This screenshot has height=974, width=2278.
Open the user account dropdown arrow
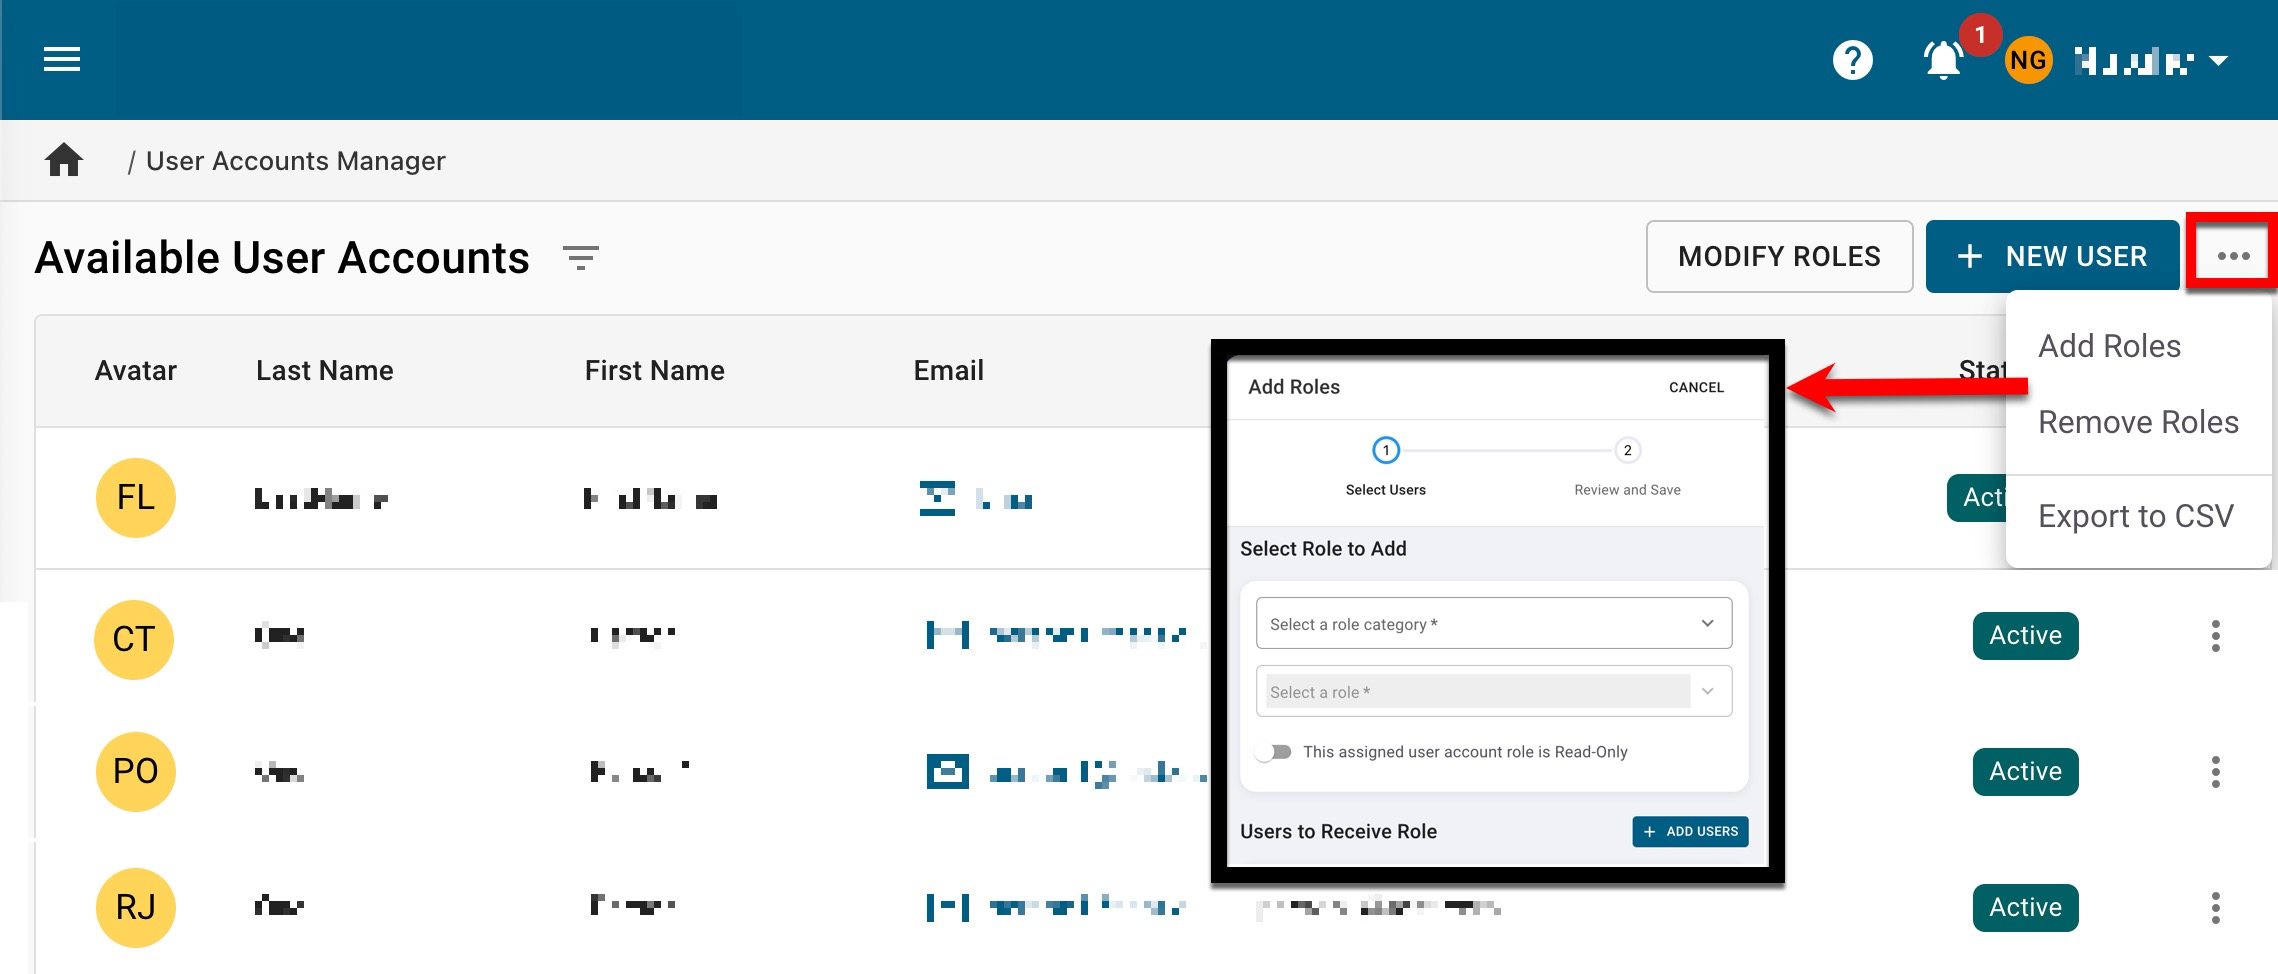click(x=2218, y=61)
